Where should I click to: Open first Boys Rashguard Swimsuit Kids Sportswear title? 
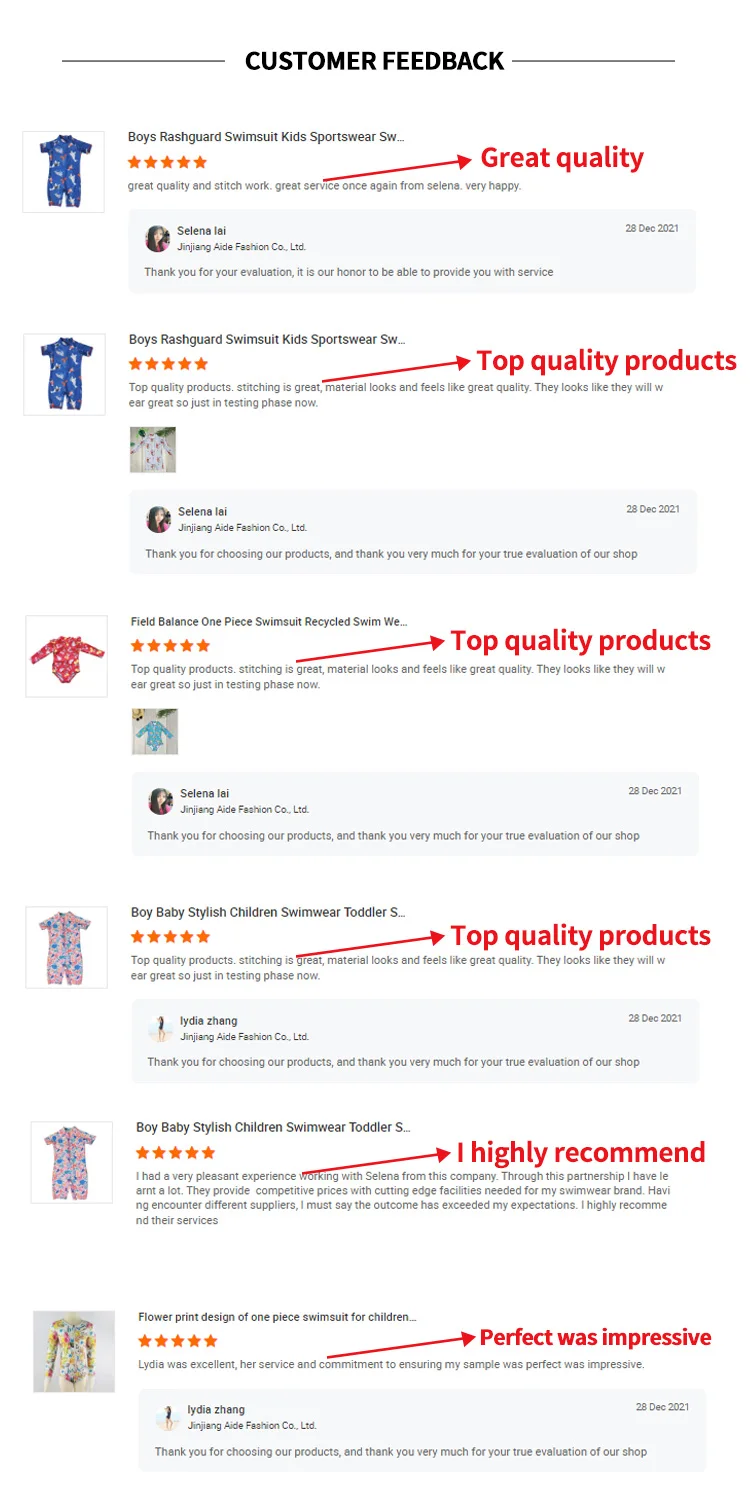(x=266, y=137)
